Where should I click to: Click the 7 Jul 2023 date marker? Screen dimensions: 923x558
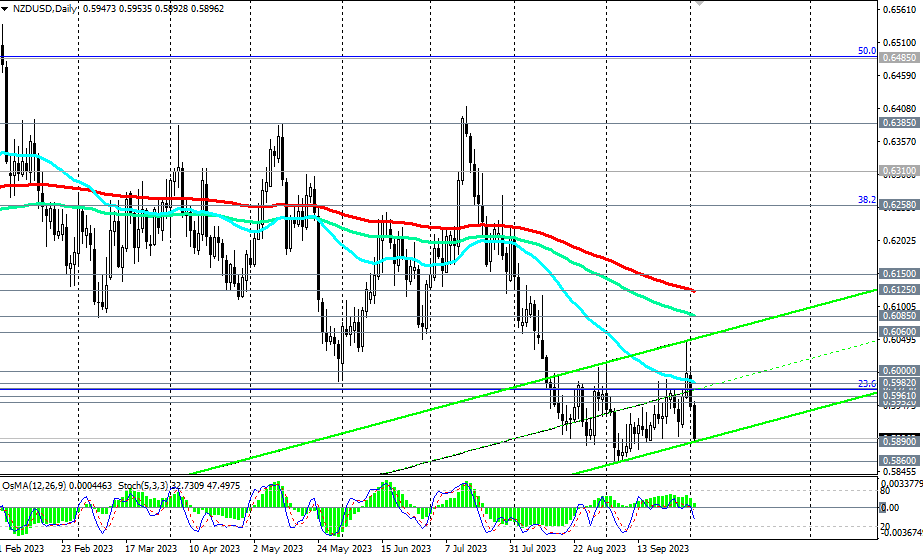tap(466, 548)
